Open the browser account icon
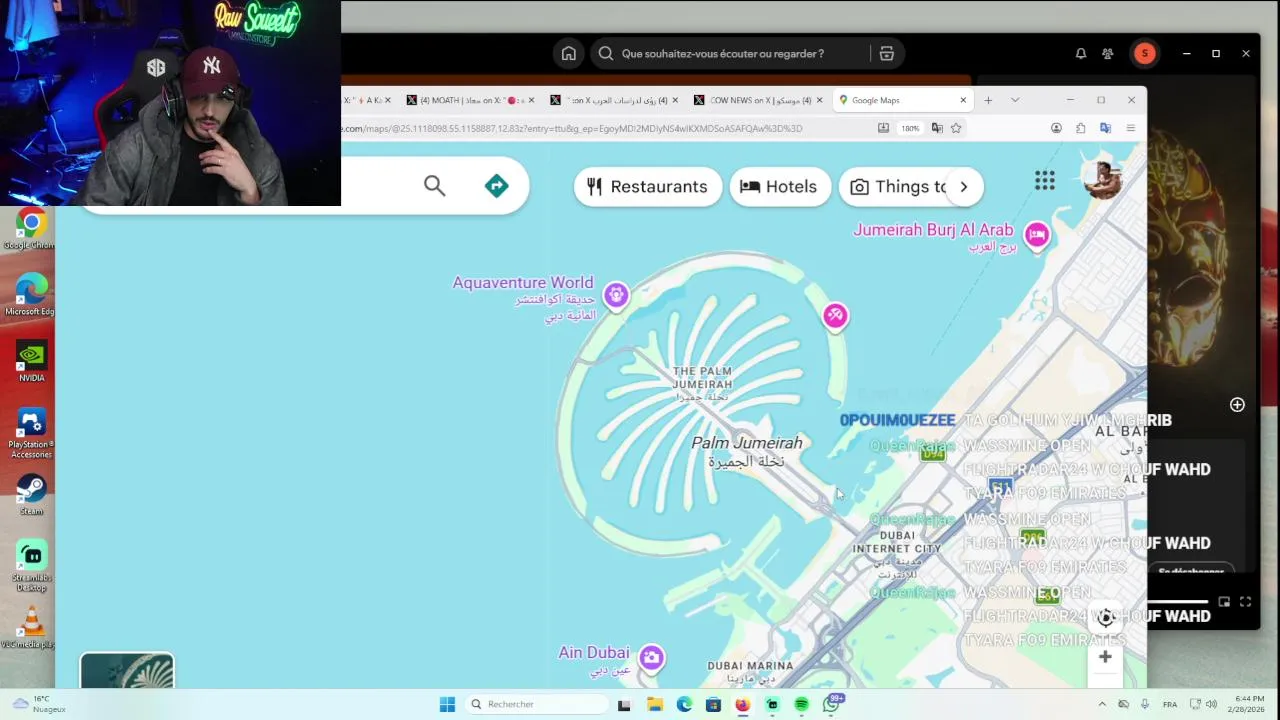Viewport: 1280px width, 720px height. pyautogui.click(x=1056, y=128)
